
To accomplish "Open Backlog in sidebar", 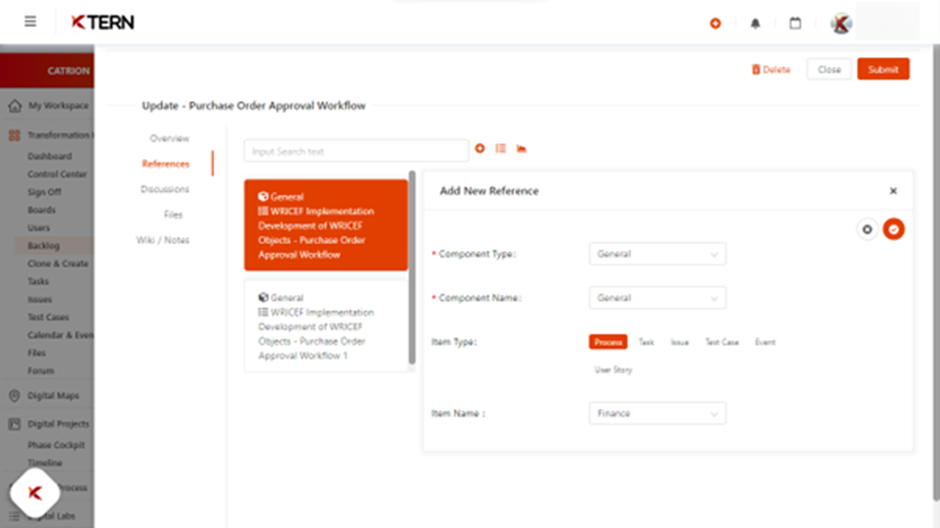I will pyautogui.click(x=43, y=246).
